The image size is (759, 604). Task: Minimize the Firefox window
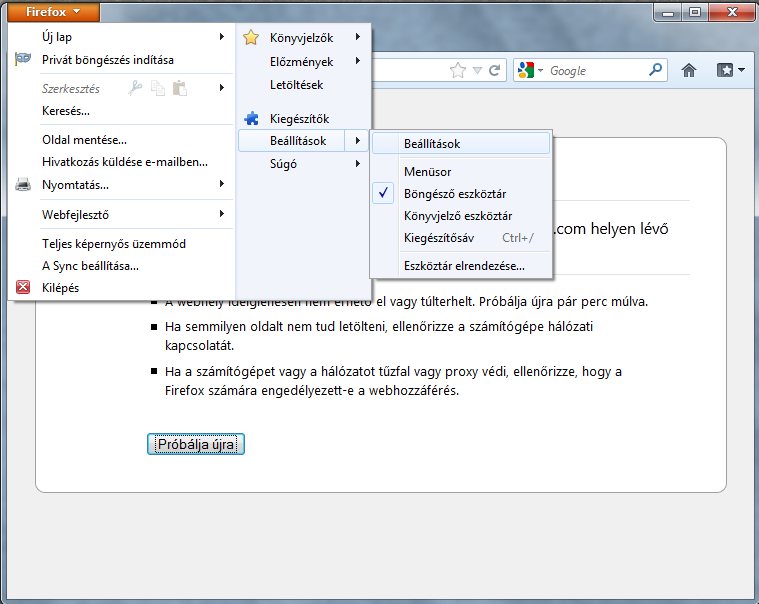pyautogui.click(x=668, y=12)
